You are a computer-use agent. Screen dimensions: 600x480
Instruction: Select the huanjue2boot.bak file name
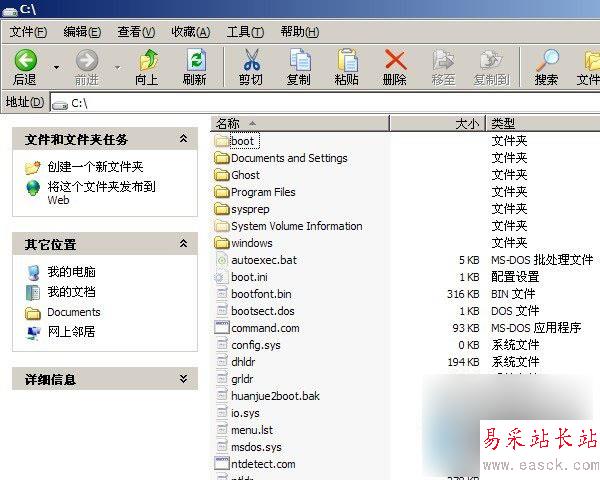pos(276,396)
